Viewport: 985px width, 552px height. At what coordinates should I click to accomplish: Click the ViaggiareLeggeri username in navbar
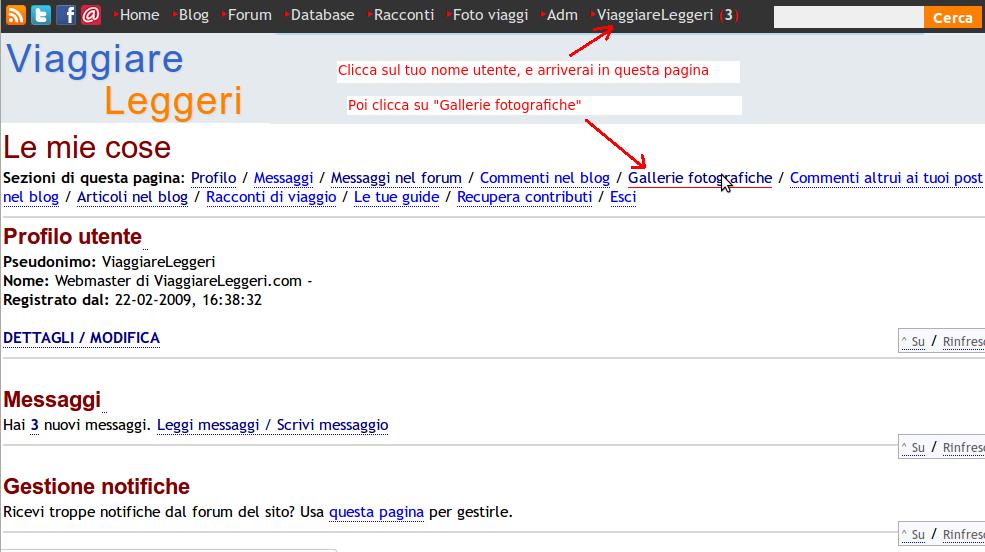tap(654, 15)
